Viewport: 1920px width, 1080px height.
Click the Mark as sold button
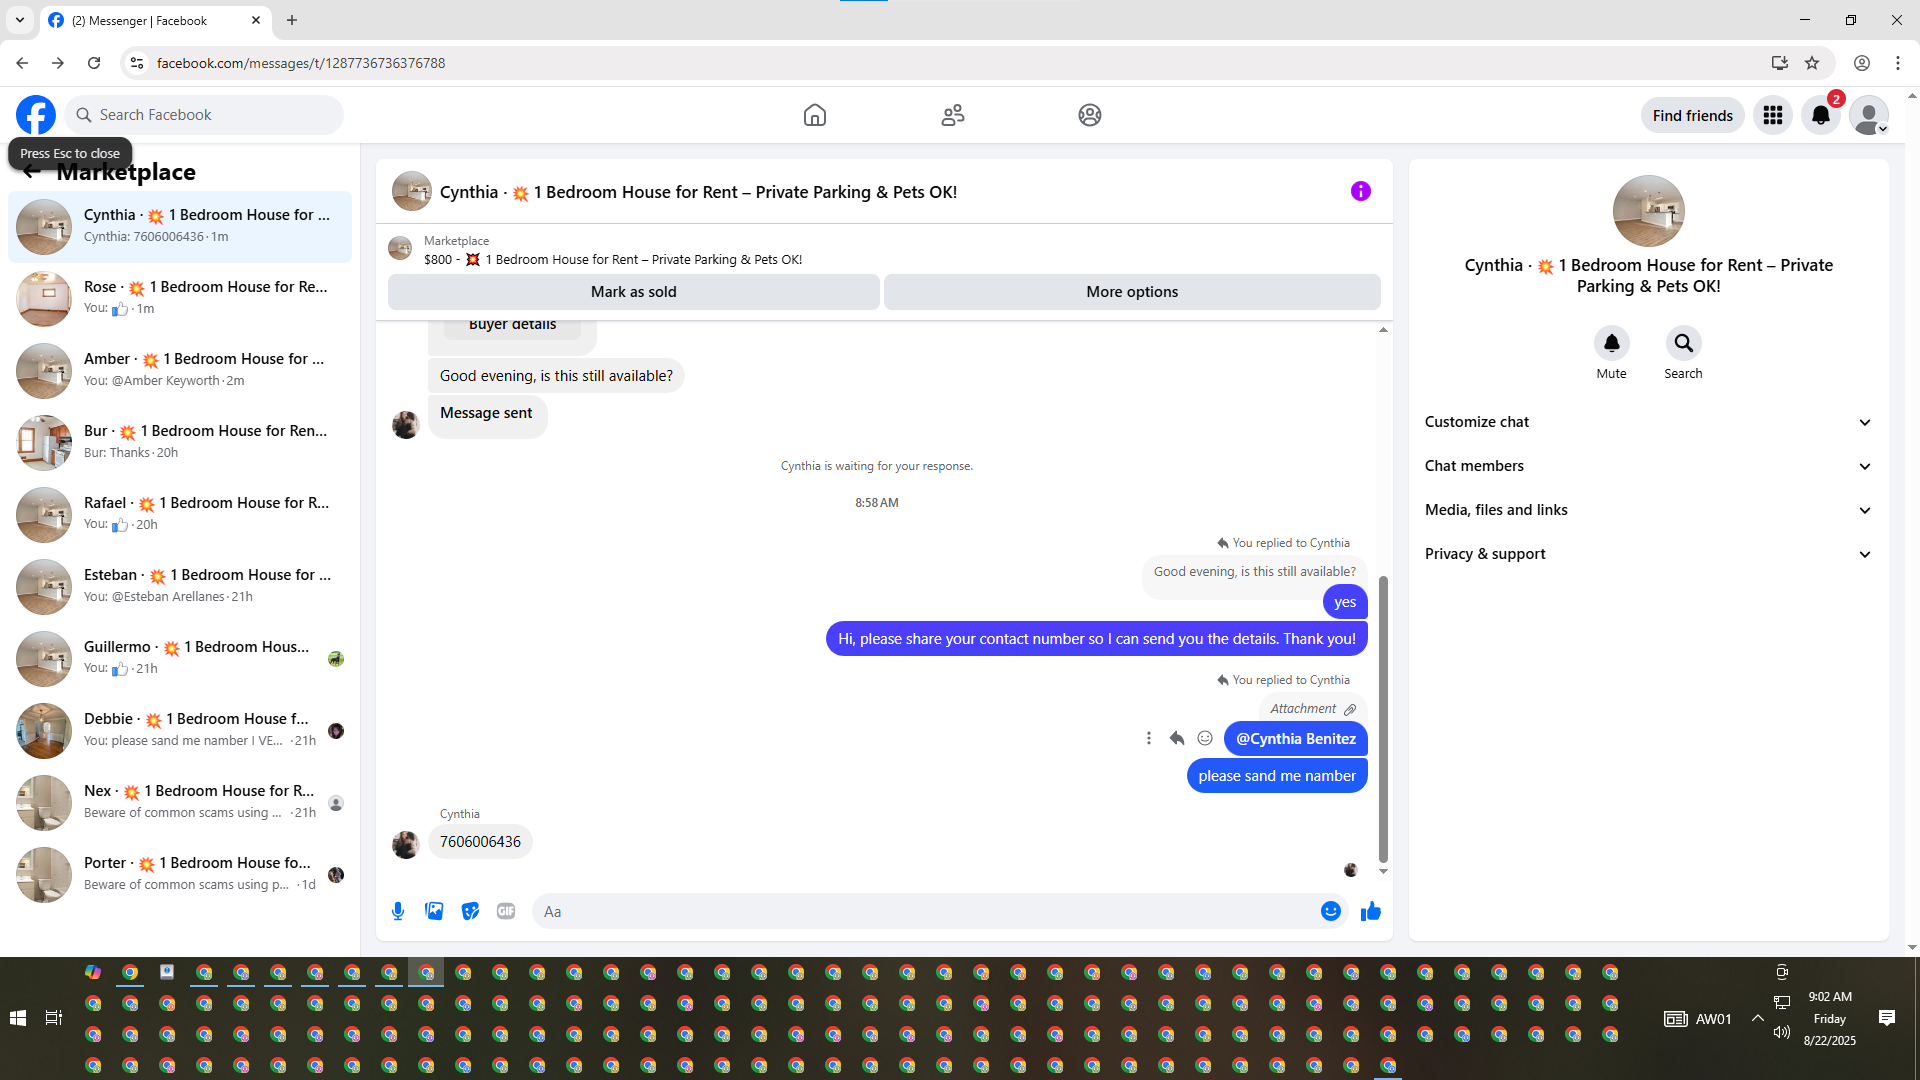[633, 292]
